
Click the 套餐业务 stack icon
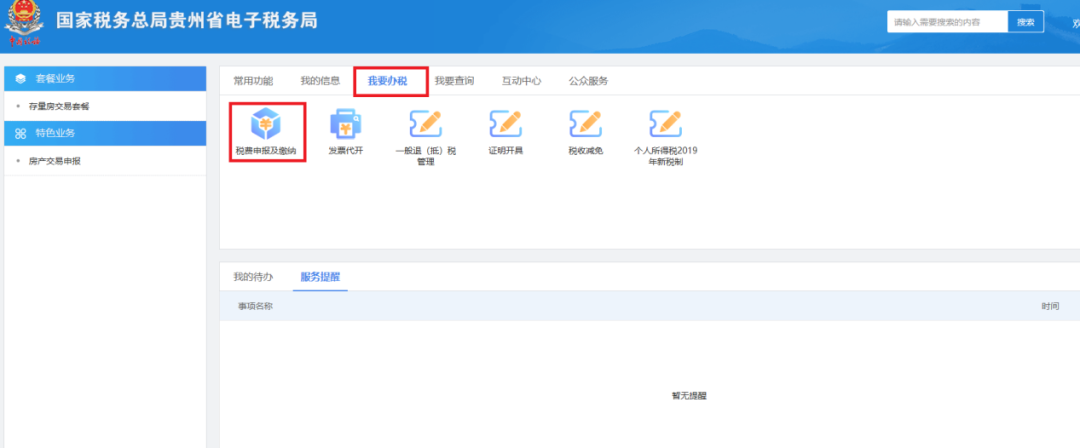pos(21,79)
